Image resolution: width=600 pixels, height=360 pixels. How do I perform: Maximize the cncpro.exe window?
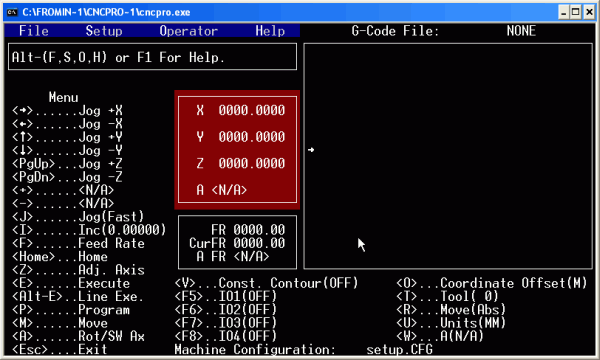coord(576,12)
